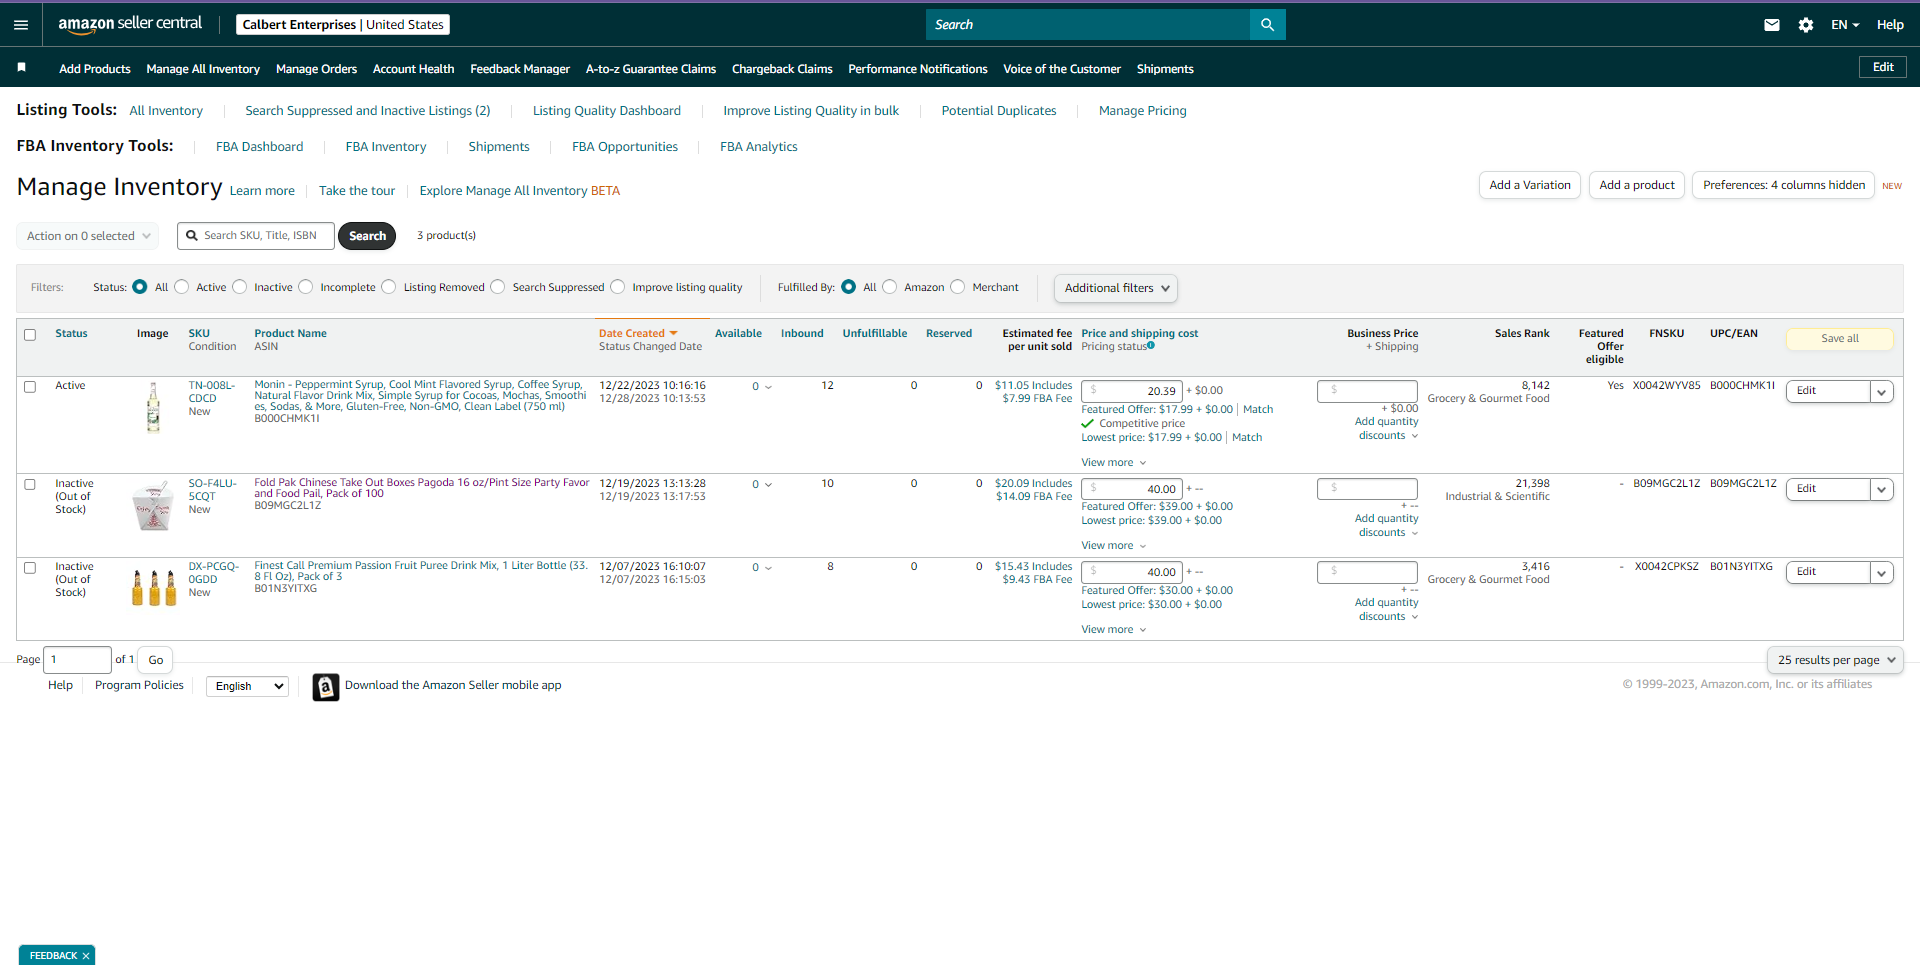Image resolution: width=1920 pixels, height=965 pixels.
Task: Toggle the select-all rows checkbox
Action: [x=30, y=335]
